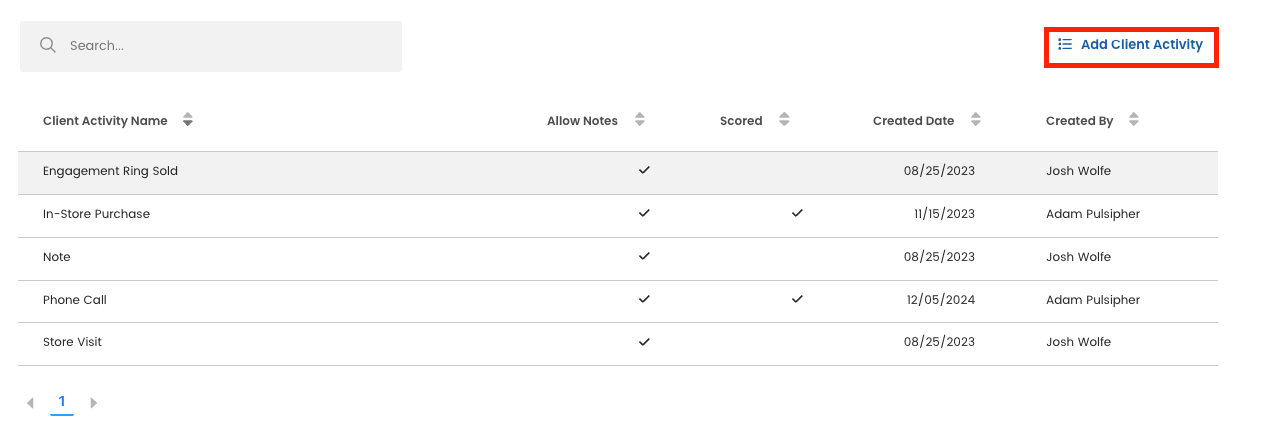Click the magnifying glass search icon

point(47,45)
